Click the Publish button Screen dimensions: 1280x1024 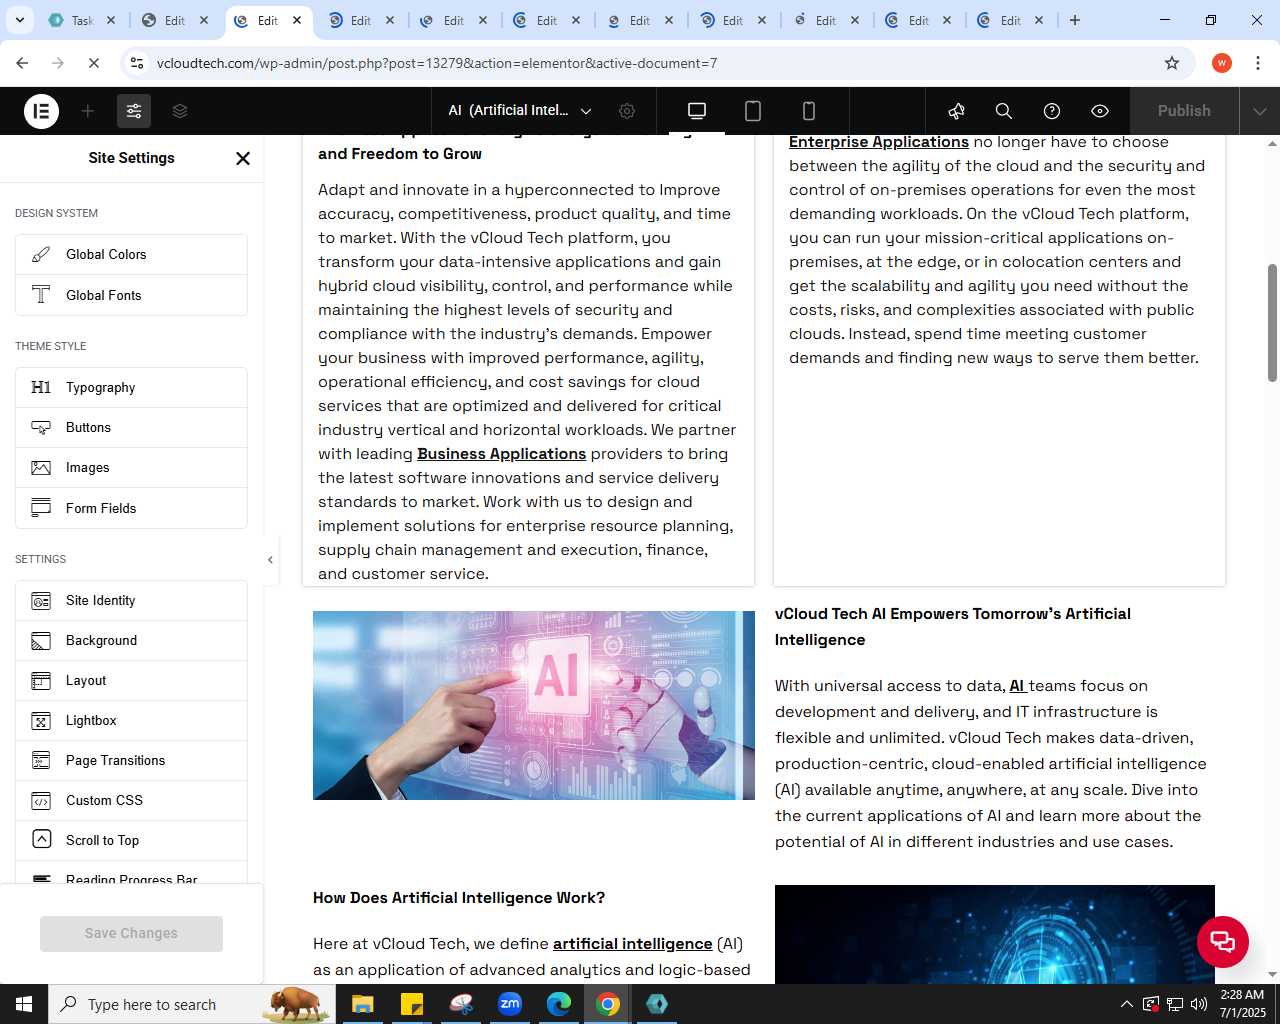click(1184, 111)
